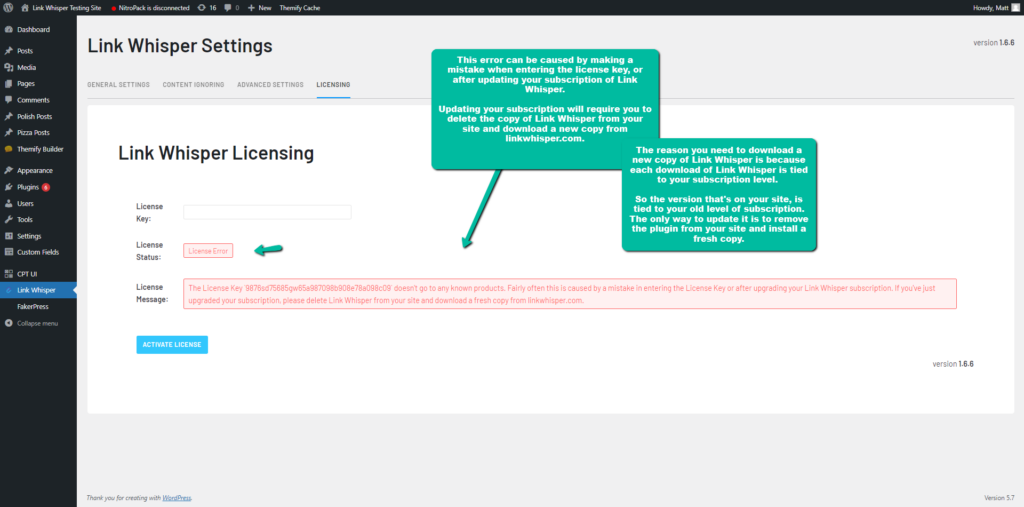Follow the WordPress link in footer
The image size is (1024, 507).
(x=176, y=498)
